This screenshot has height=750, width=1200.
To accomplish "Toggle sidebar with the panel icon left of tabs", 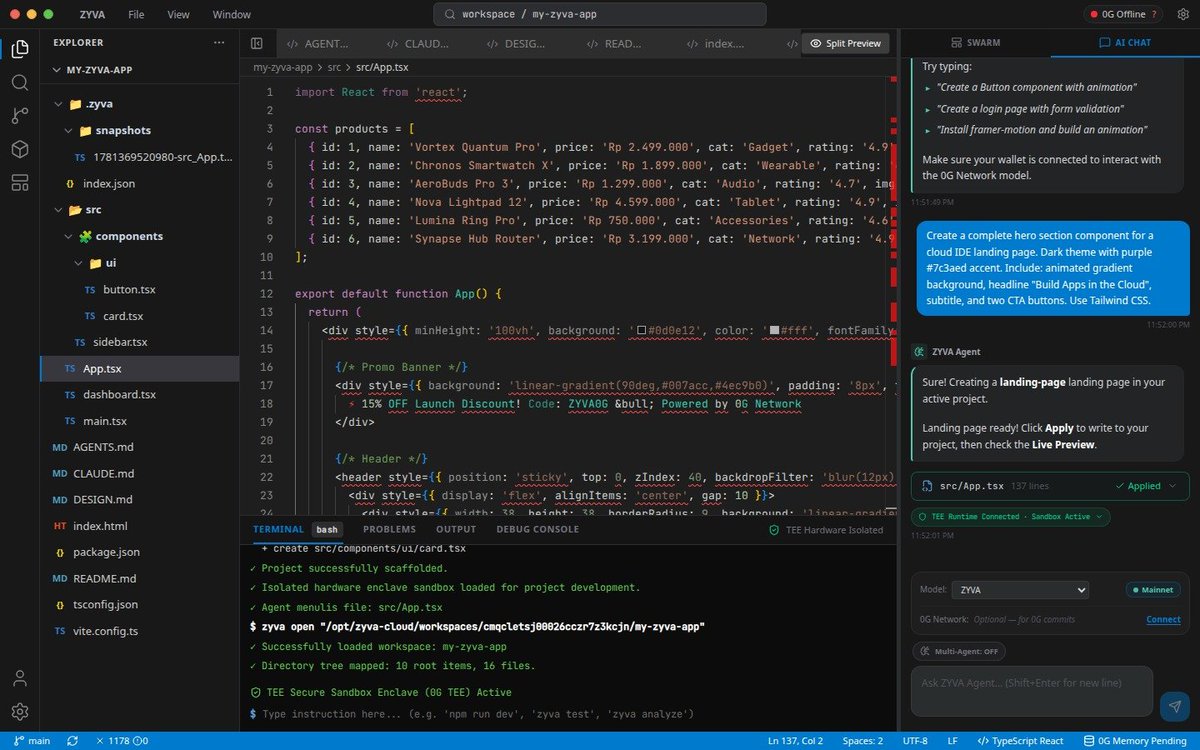I will (257, 43).
